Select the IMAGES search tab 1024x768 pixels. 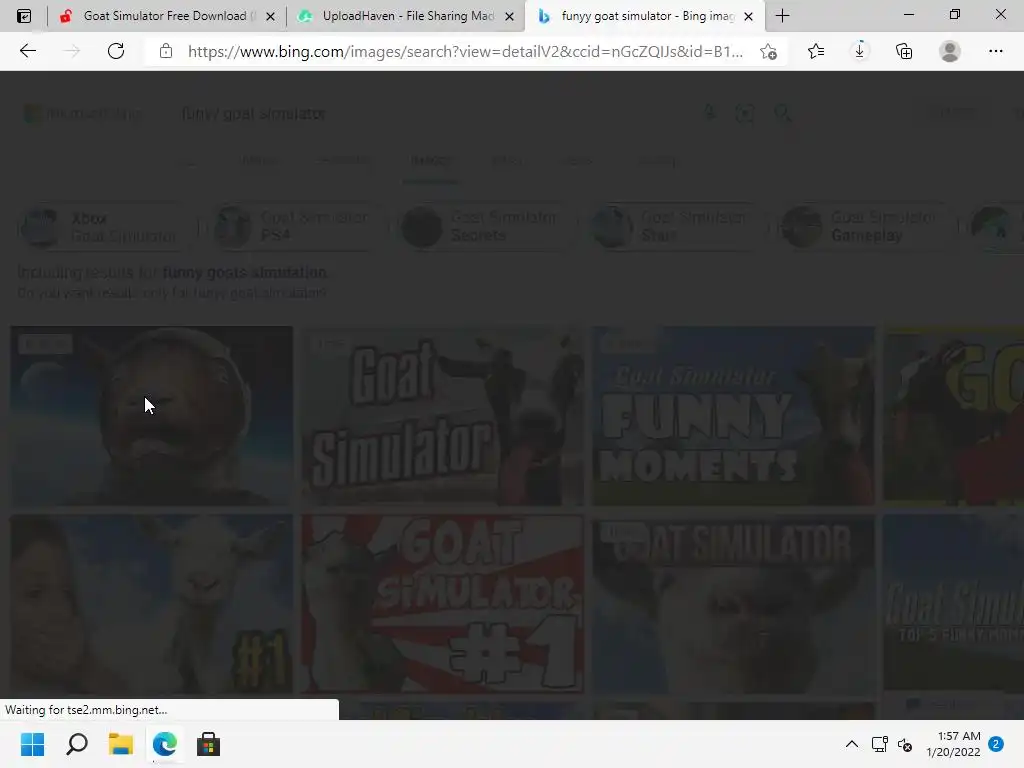430,161
